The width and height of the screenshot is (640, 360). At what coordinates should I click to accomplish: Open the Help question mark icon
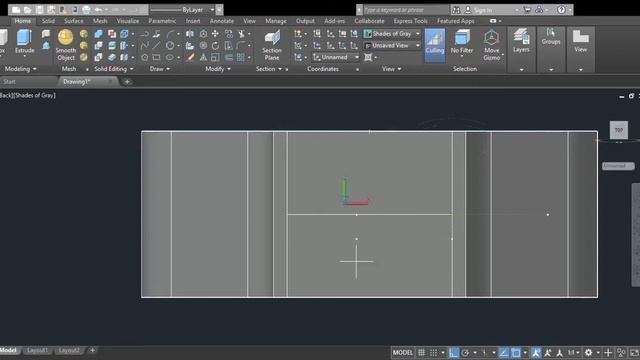pyautogui.click(x=561, y=9)
